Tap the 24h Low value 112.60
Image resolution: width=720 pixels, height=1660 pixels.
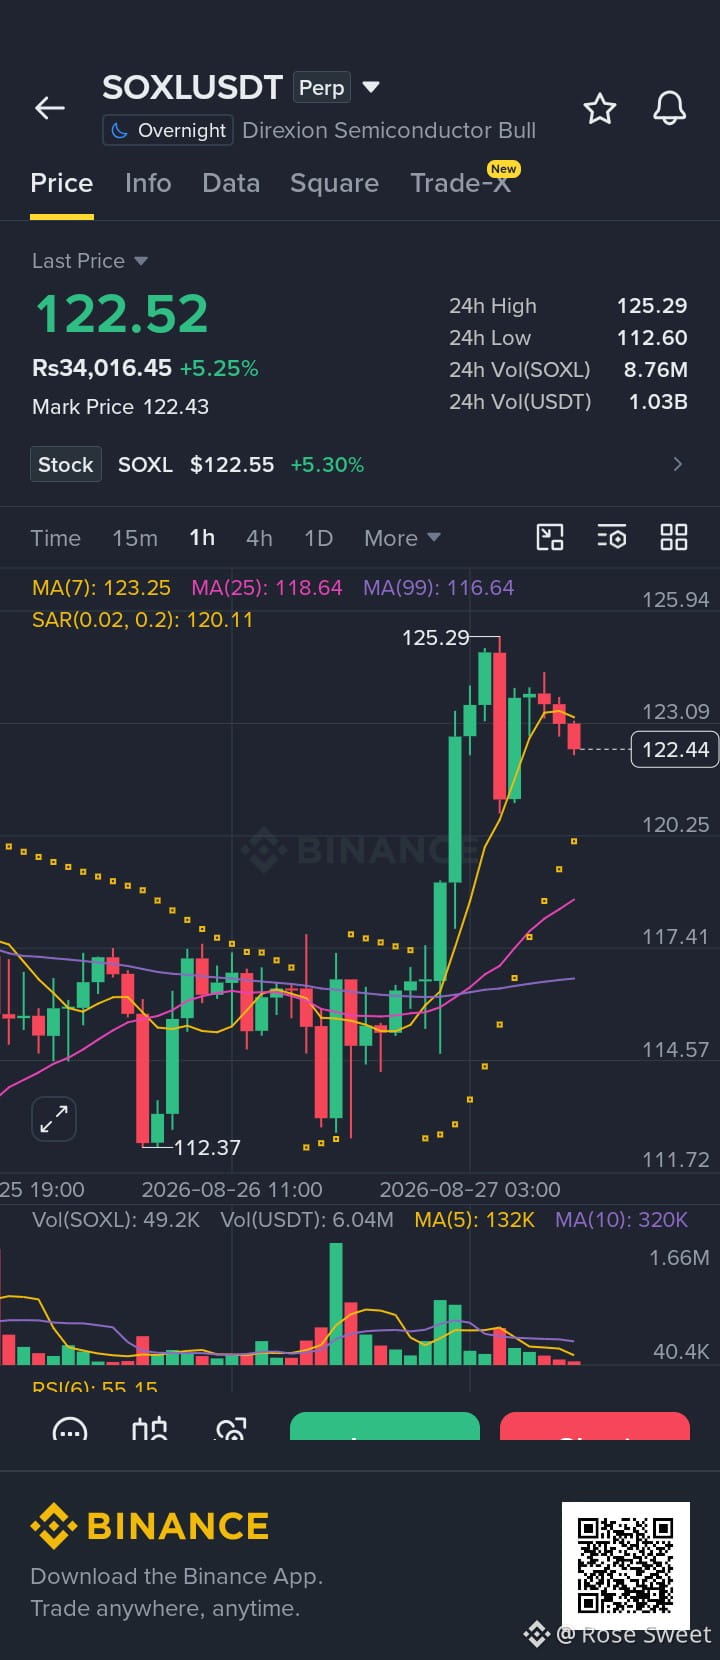click(x=652, y=338)
